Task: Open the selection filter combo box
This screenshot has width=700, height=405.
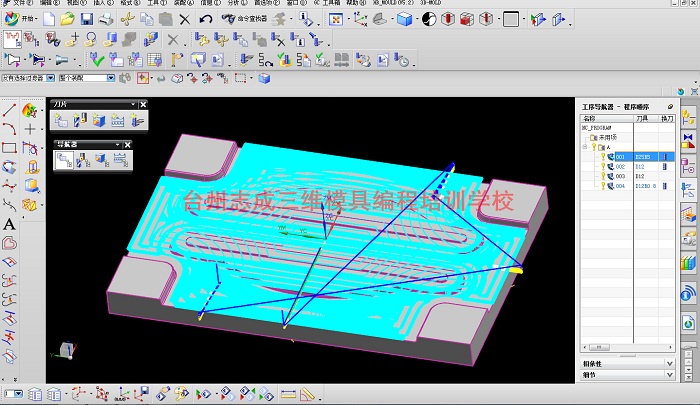Action: (28, 78)
